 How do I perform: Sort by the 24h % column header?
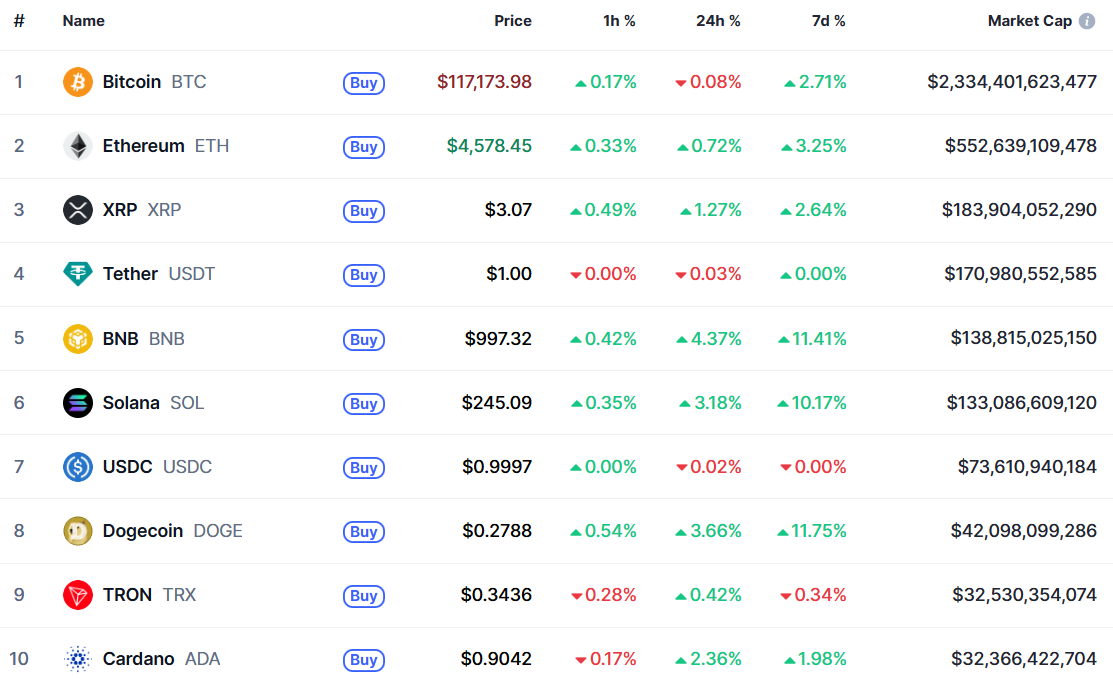coord(718,21)
